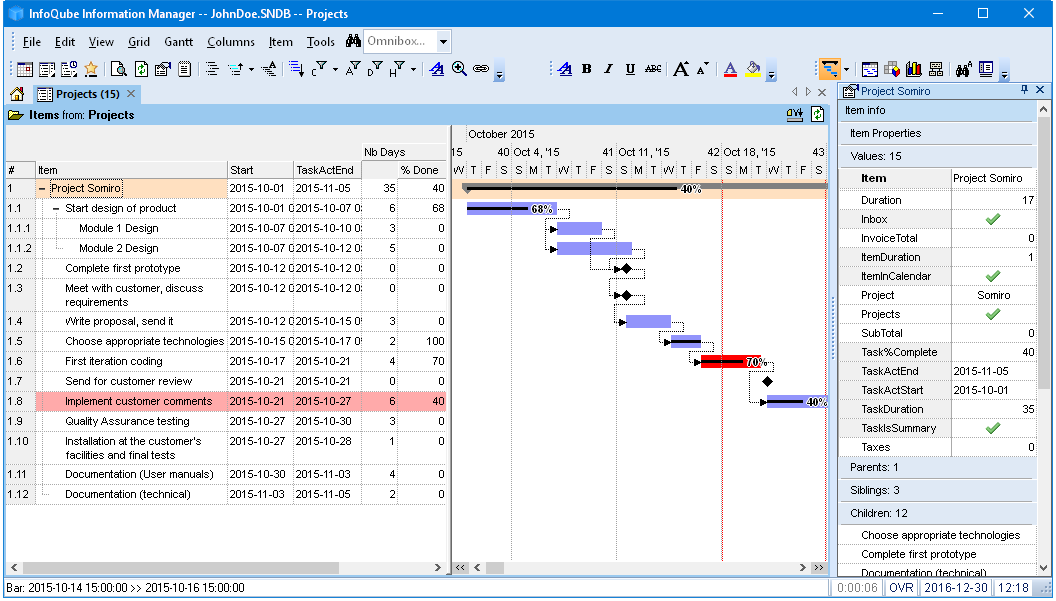Click the Gantt refresh icon in Items header
The height and width of the screenshot is (601, 1056).
click(817, 115)
